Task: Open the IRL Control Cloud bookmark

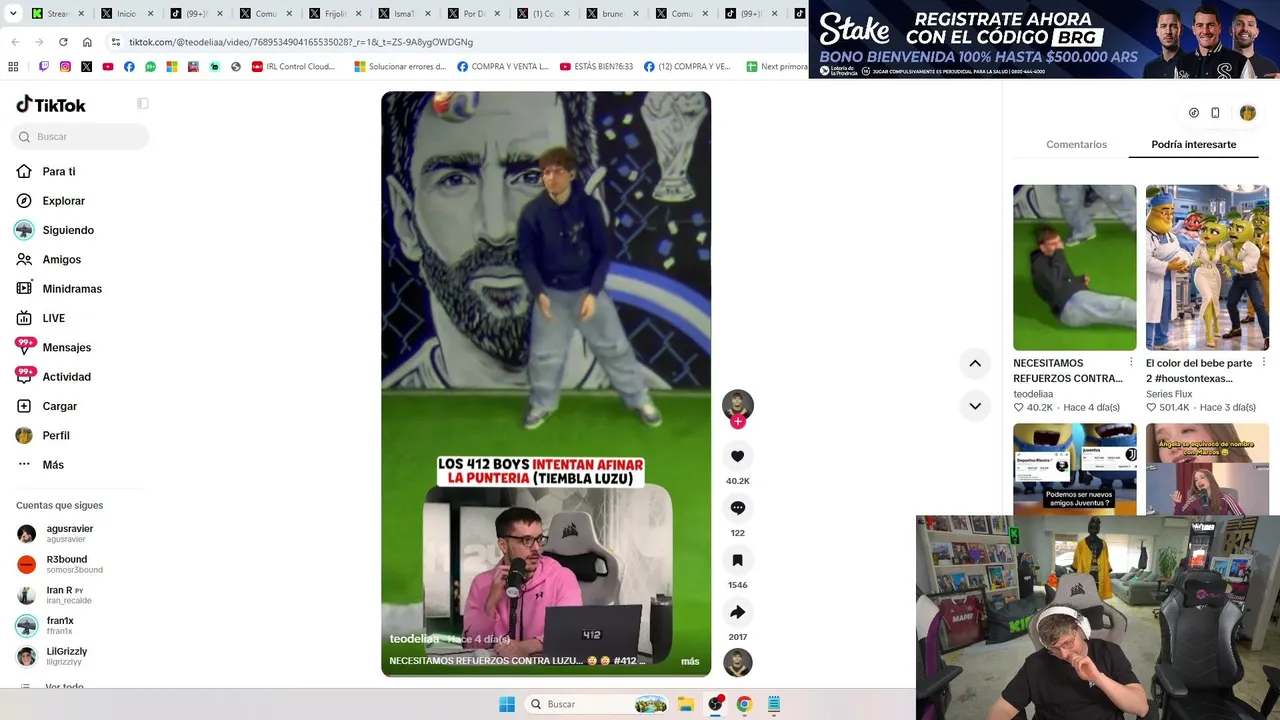Action: 294,67
